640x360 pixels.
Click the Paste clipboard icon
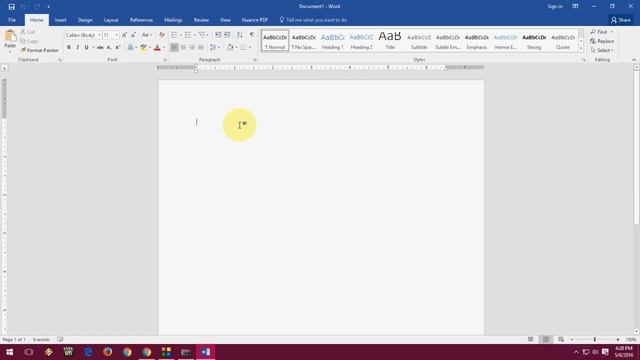10,37
